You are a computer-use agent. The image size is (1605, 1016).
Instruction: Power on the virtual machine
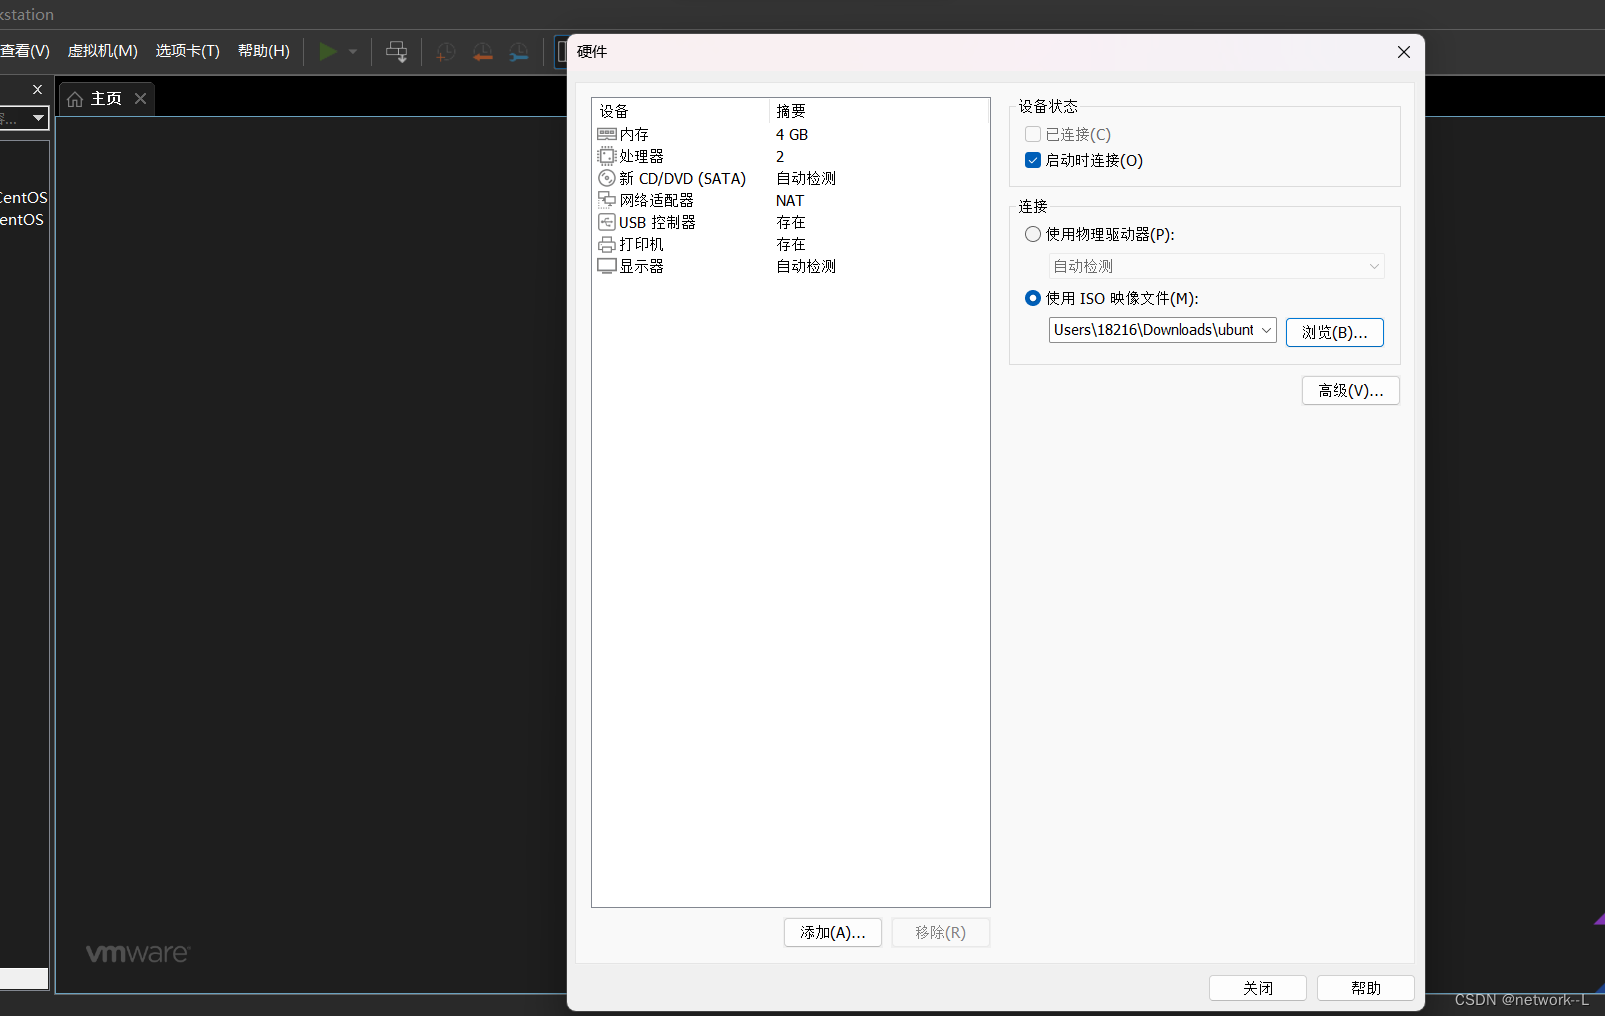(x=328, y=51)
